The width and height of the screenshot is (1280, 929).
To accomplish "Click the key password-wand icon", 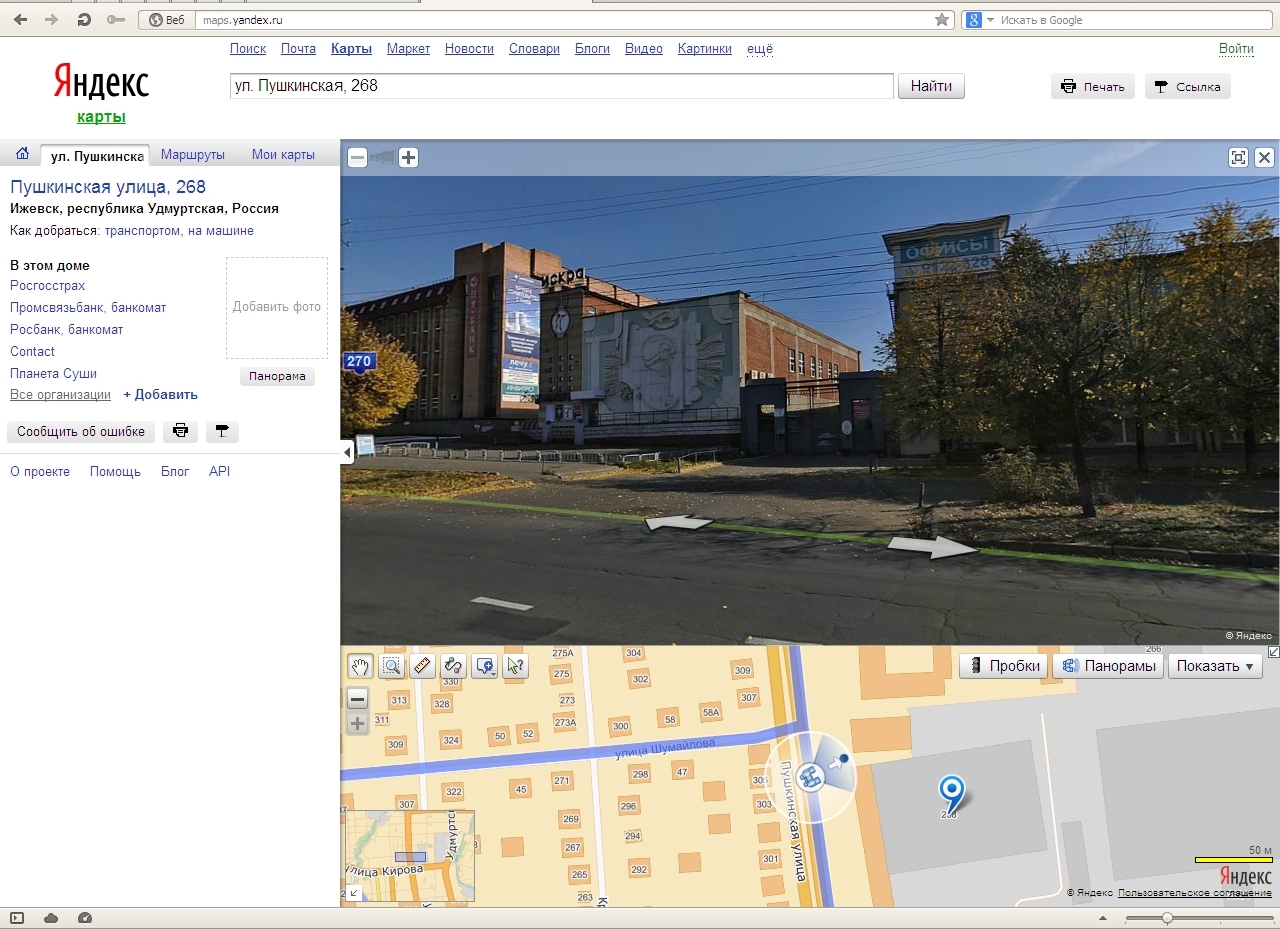I will [115, 19].
